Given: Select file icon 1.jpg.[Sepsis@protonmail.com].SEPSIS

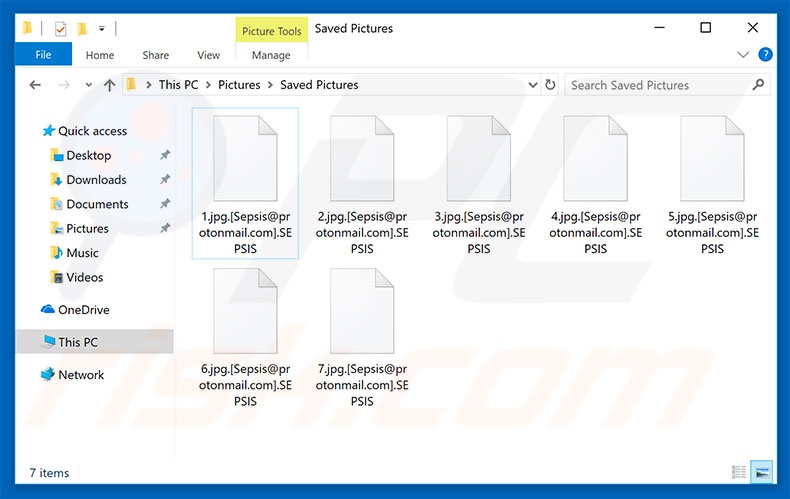Looking at the screenshot, I should tap(245, 159).
